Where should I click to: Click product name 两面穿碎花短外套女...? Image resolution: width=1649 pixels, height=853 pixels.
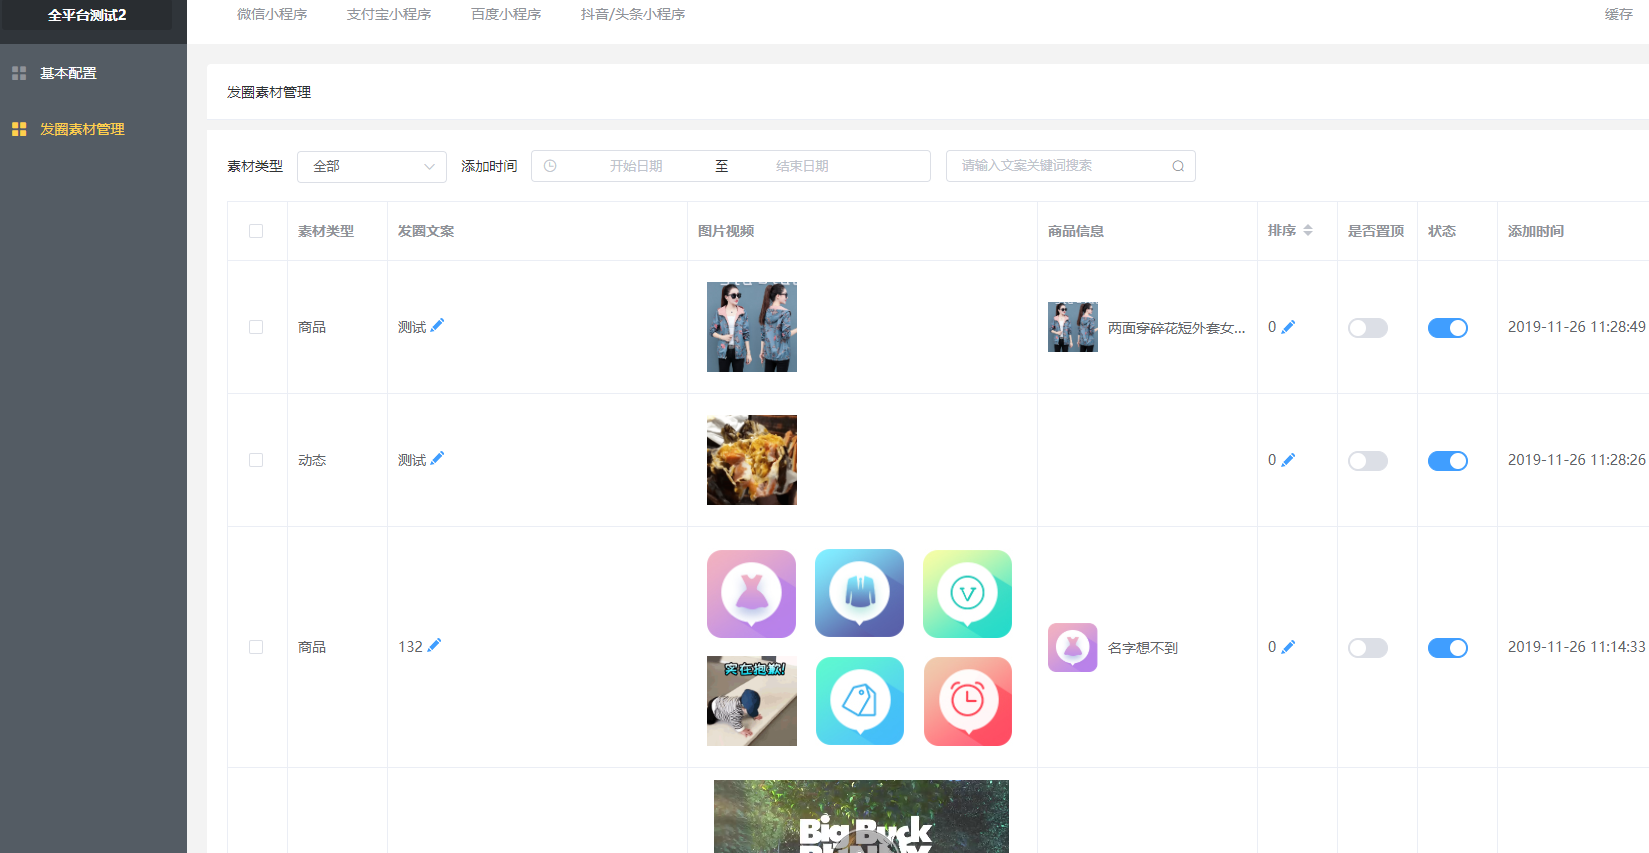1176,328
